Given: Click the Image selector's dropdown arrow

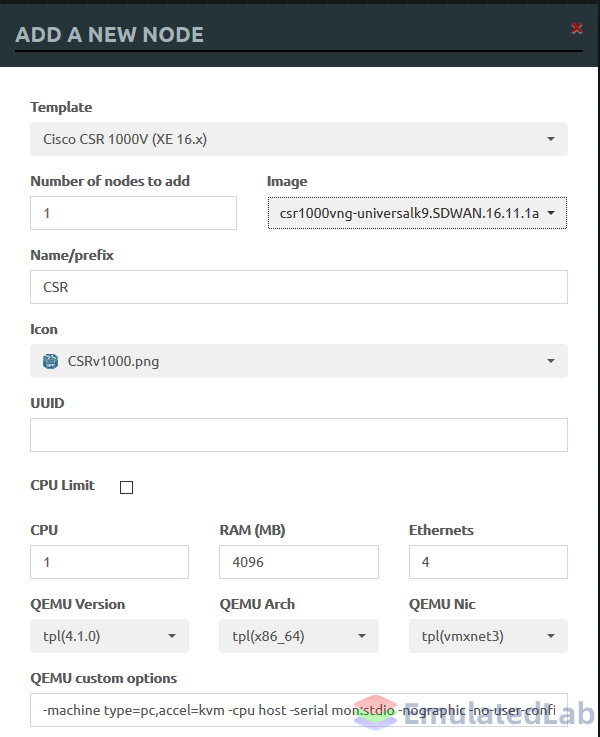Looking at the screenshot, I should point(551,213).
